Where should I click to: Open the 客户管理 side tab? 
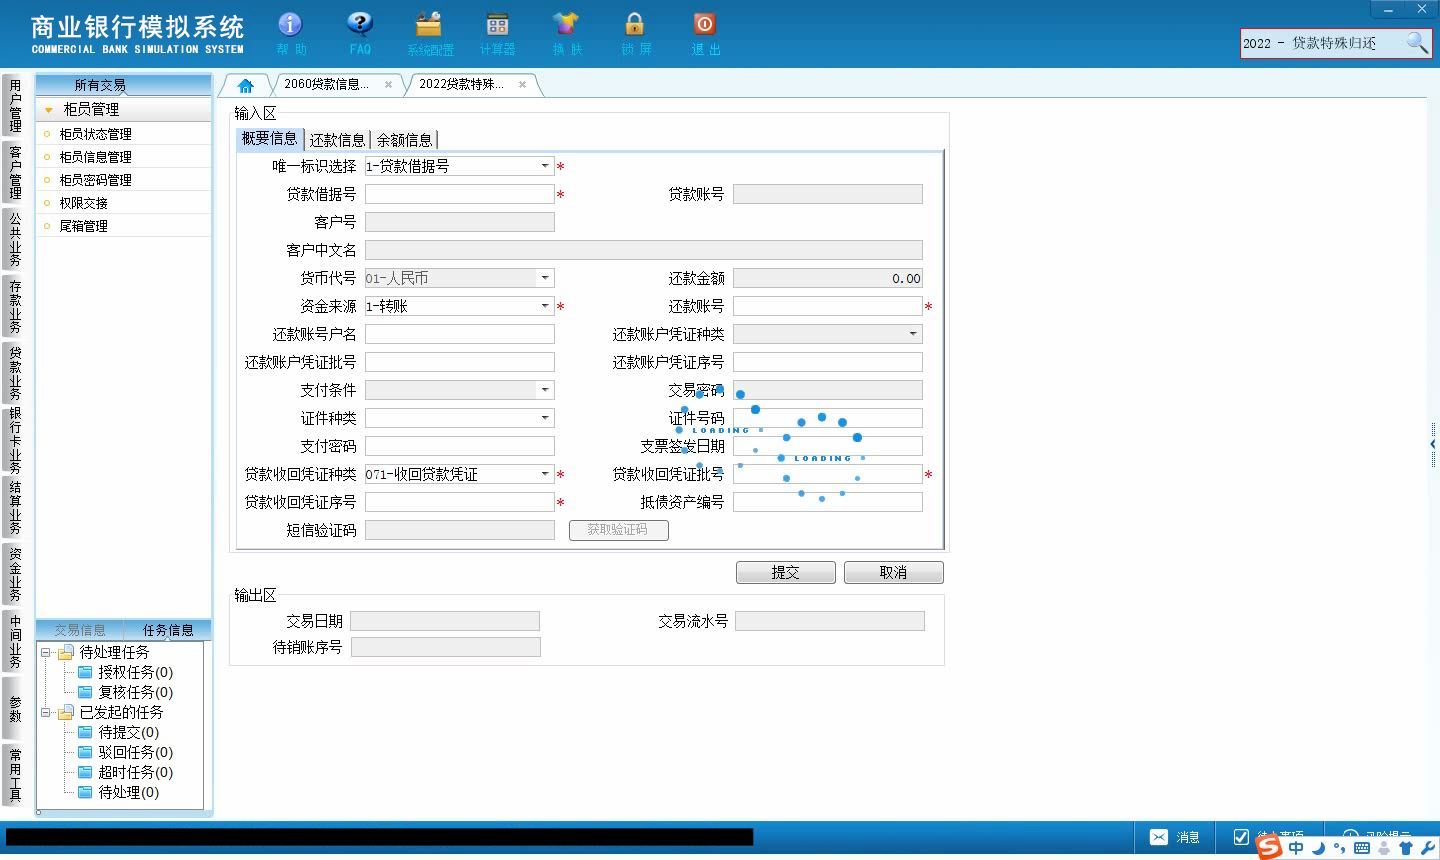tap(15, 172)
